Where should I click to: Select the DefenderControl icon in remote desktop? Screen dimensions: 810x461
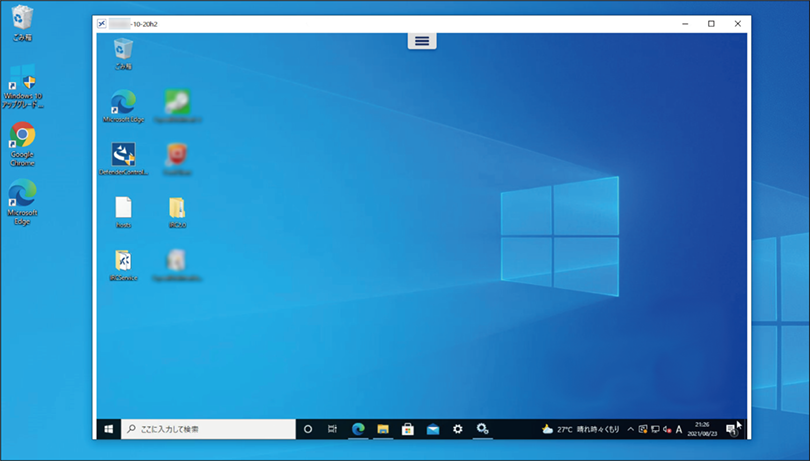coord(123,159)
